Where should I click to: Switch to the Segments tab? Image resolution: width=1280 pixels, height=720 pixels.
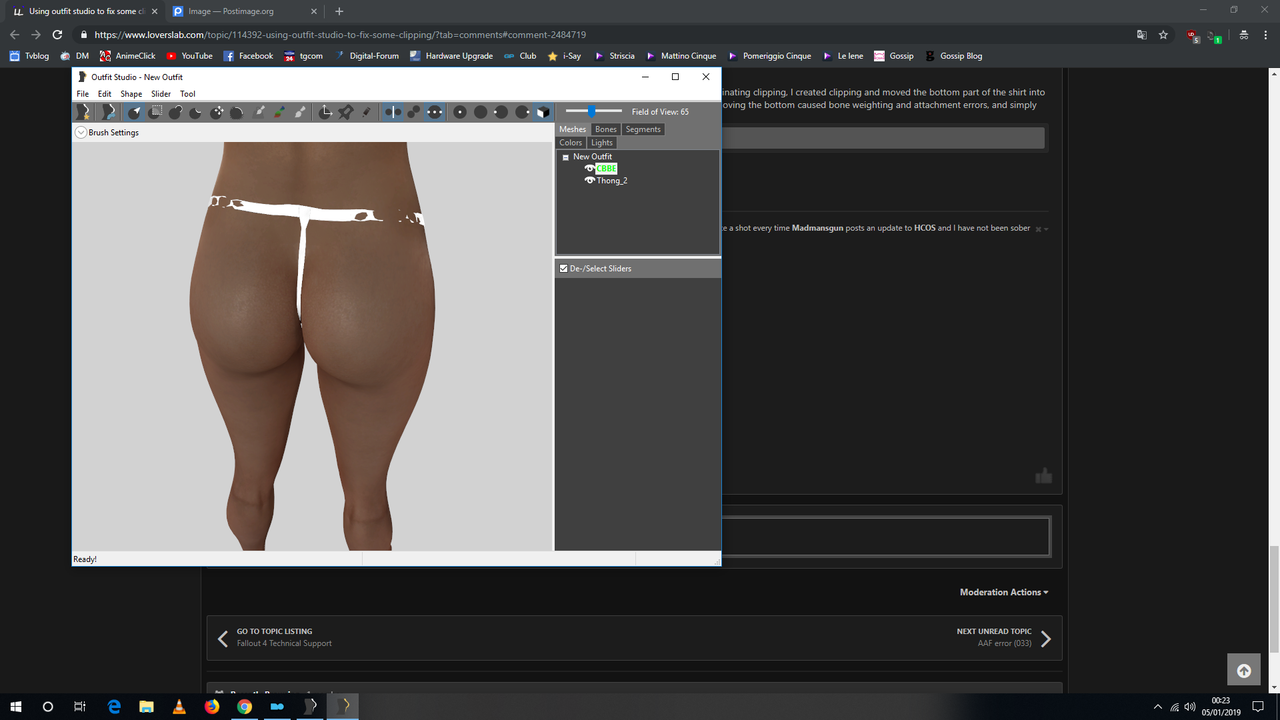643,129
